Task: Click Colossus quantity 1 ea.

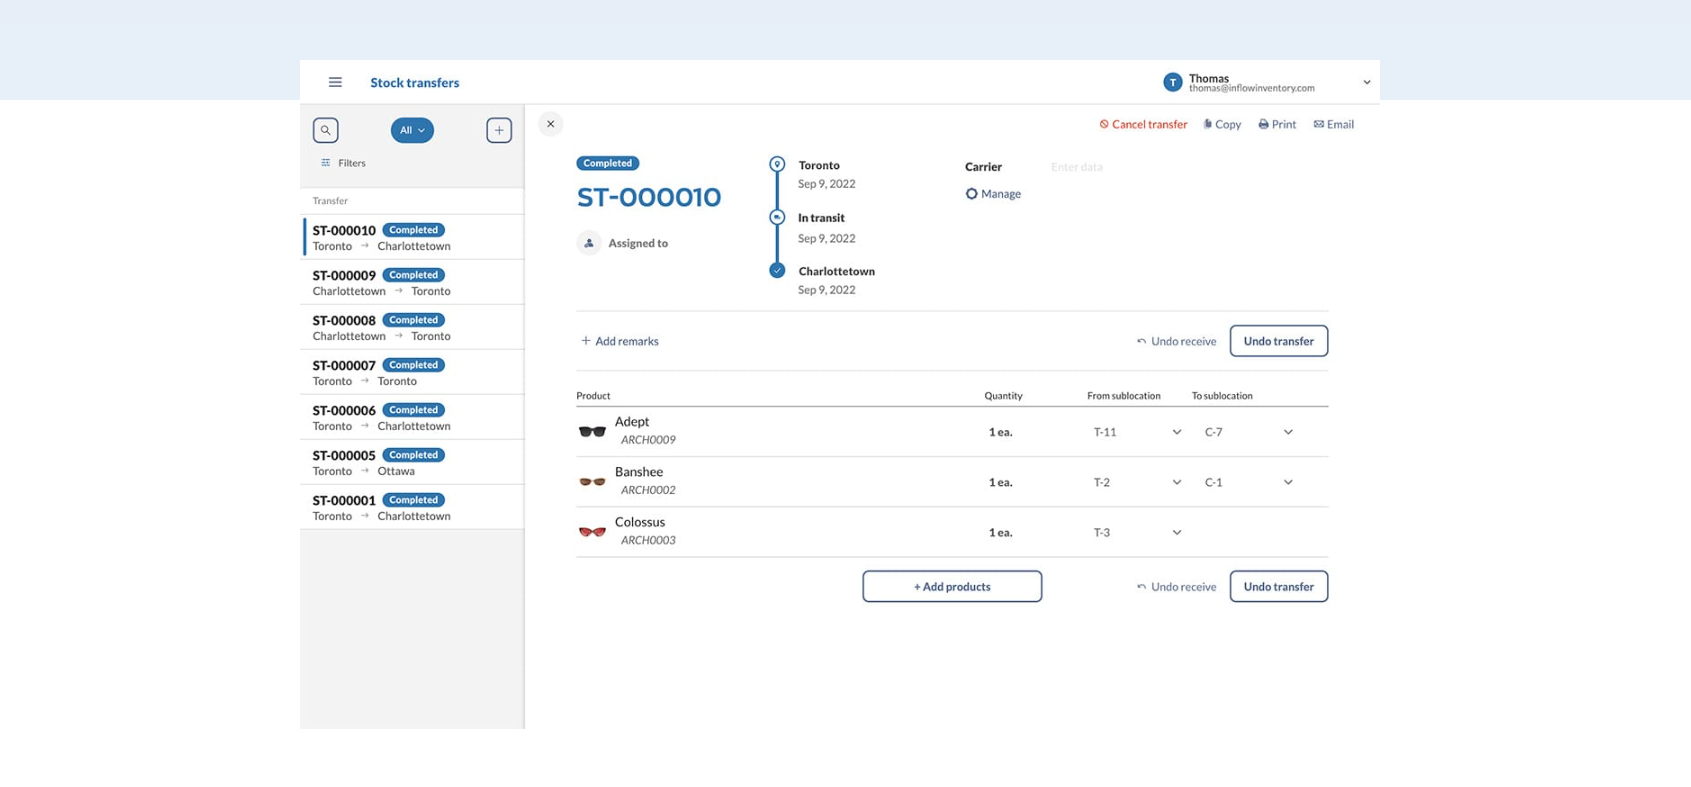Action: pos(1001,532)
